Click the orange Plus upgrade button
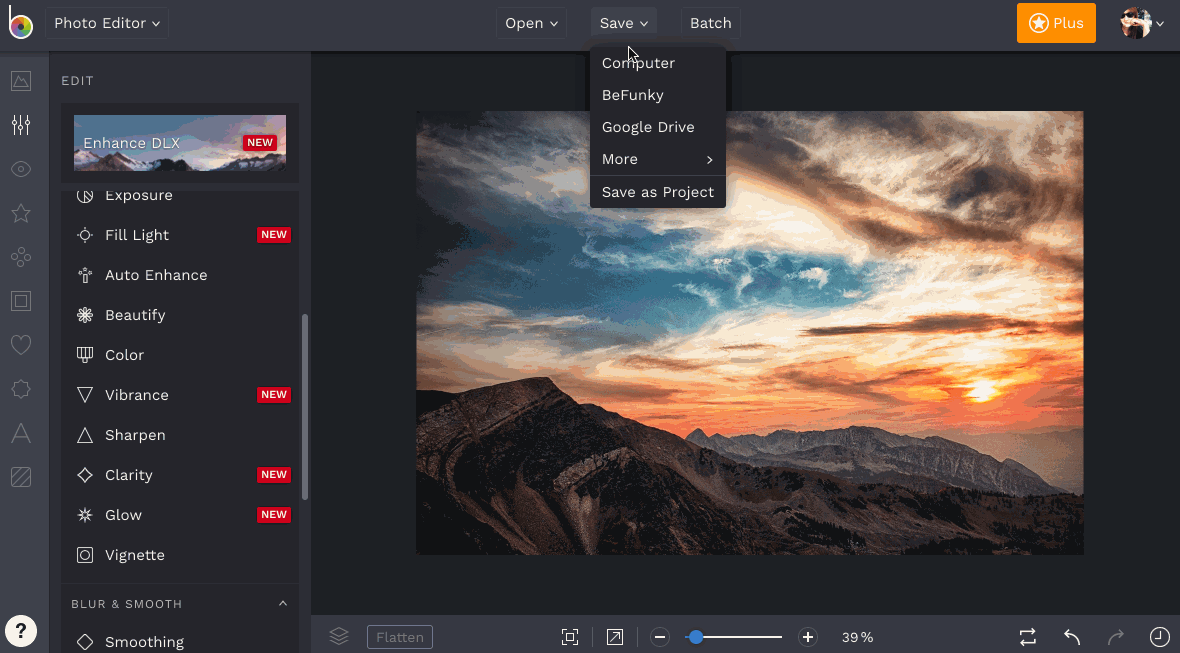This screenshot has width=1180, height=653. (x=1056, y=23)
